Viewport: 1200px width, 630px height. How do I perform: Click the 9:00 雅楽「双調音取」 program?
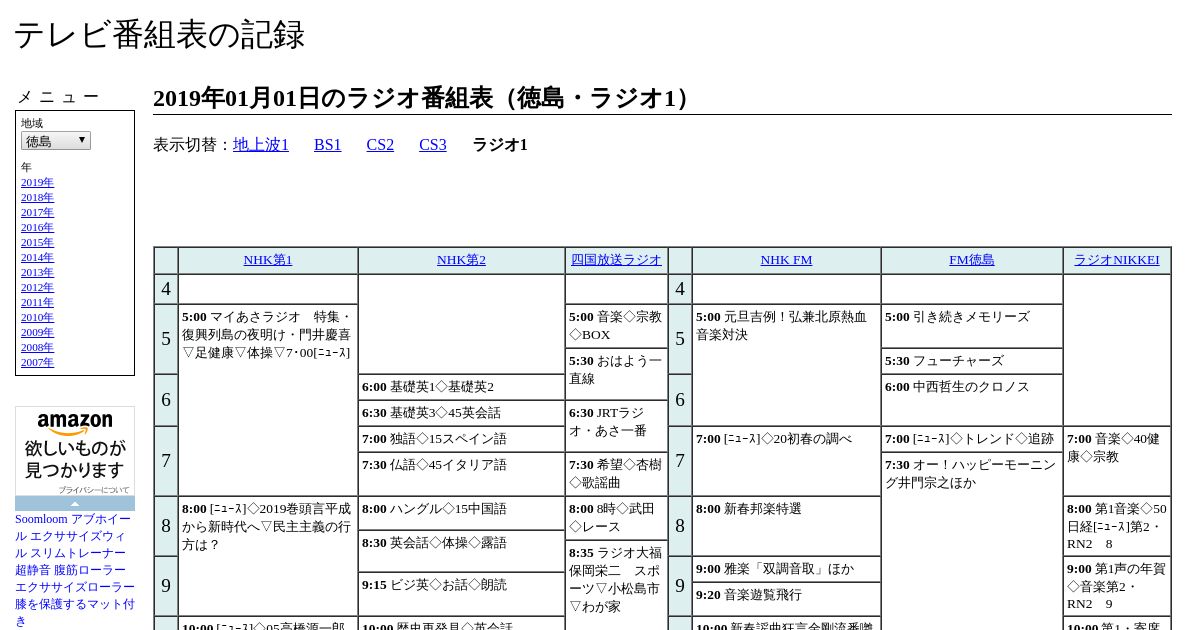[x=786, y=569]
